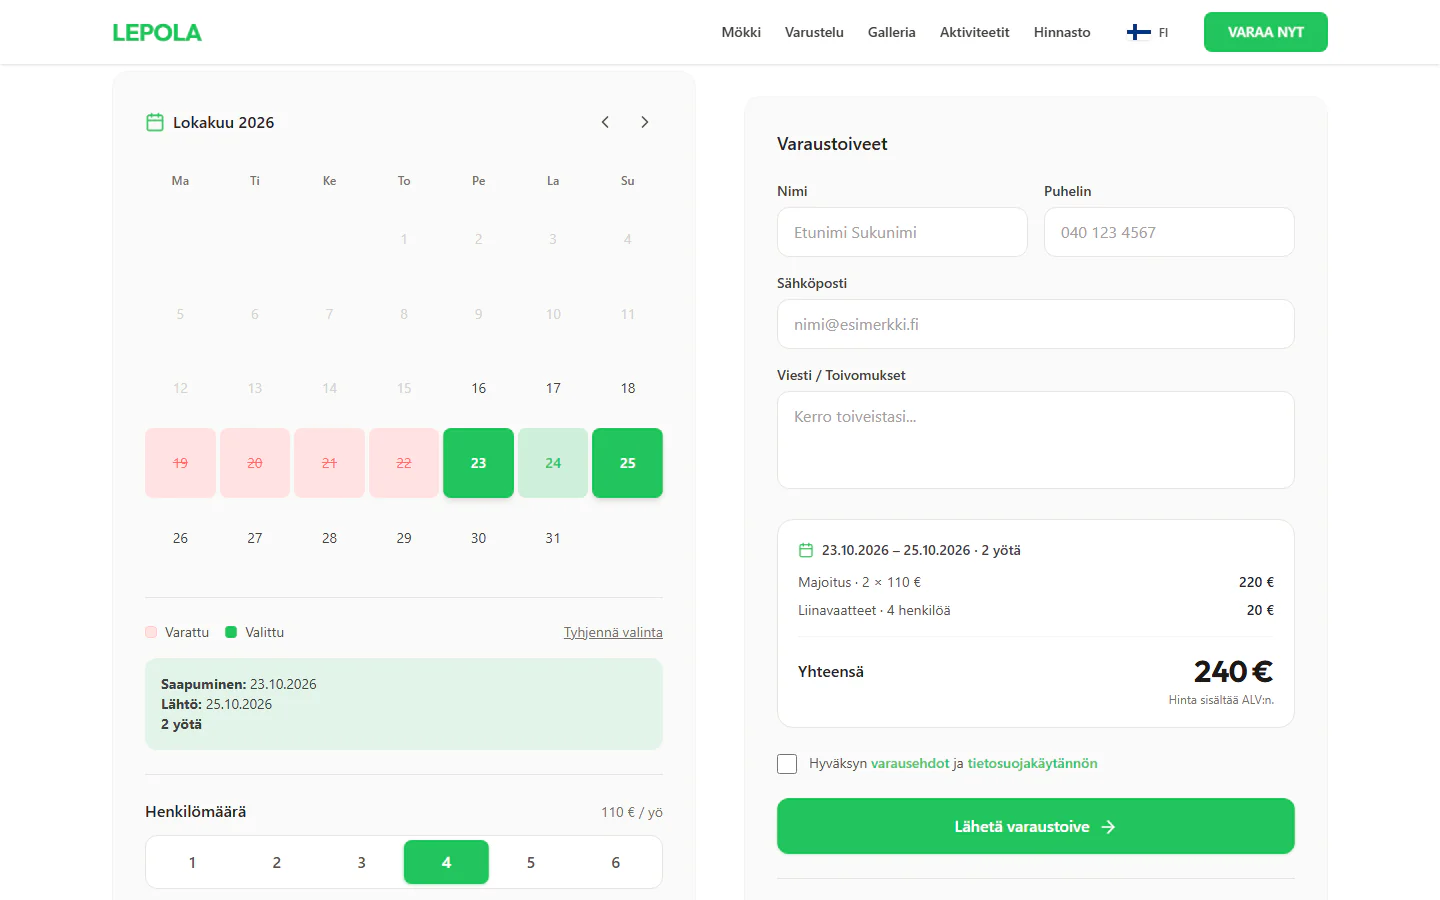Click the Finnish flag icon in header
This screenshot has height=900, width=1440.
1138,32
